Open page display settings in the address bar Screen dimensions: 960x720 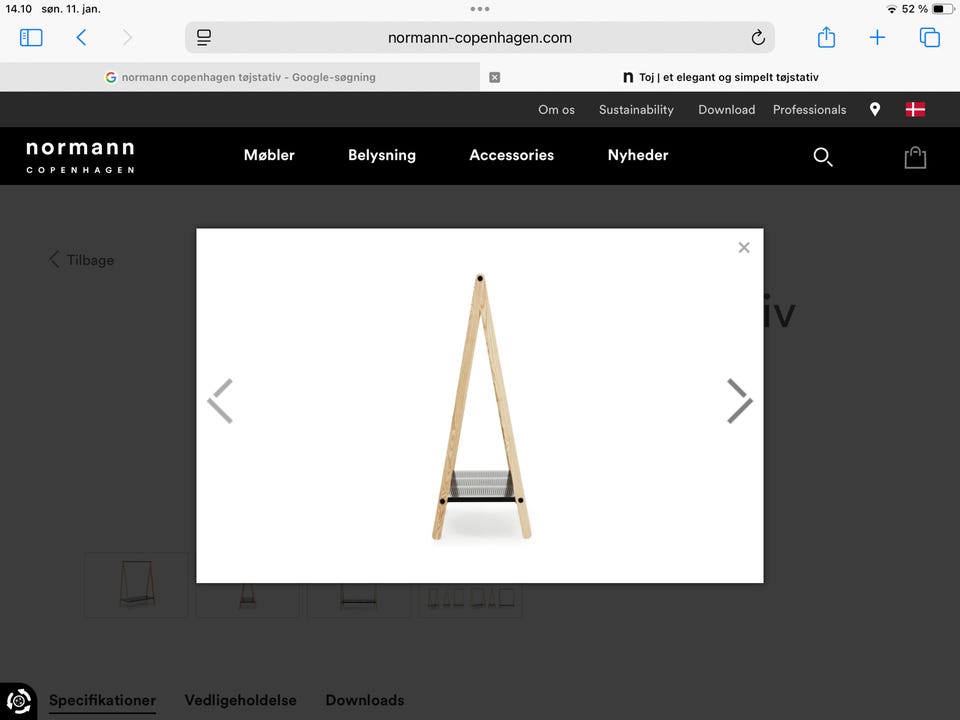204,37
